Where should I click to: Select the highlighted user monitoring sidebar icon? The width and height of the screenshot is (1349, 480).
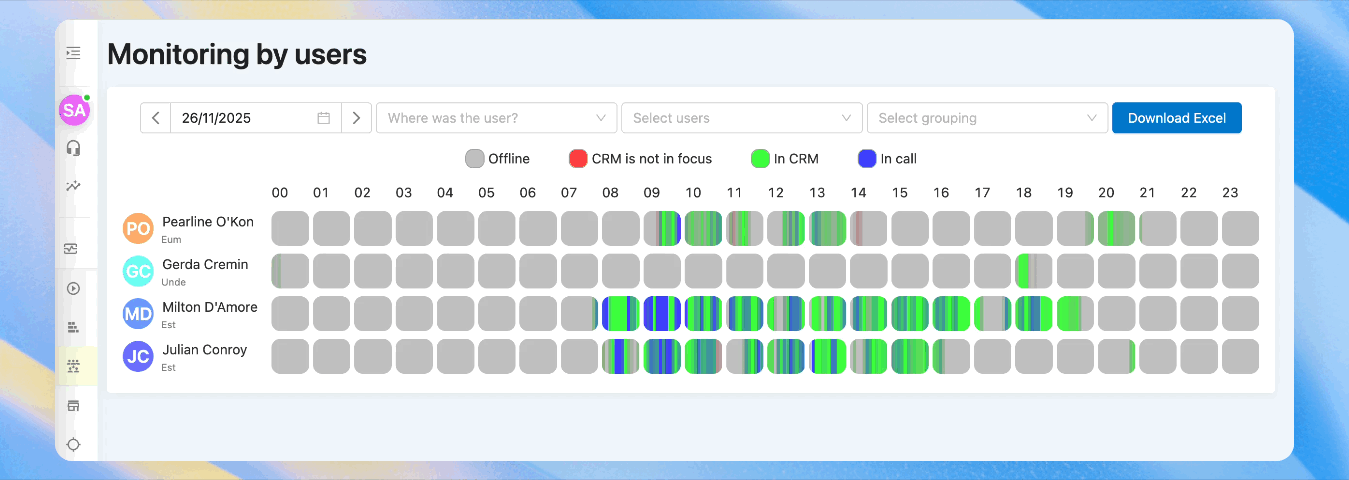[x=73, y=366]
